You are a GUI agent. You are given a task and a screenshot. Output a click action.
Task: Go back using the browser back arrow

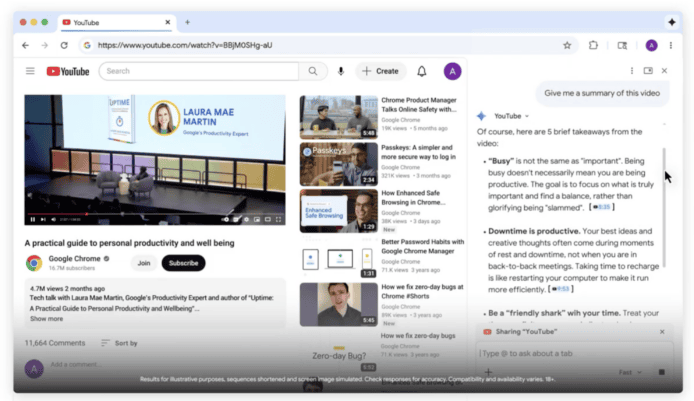click(25, 45)
